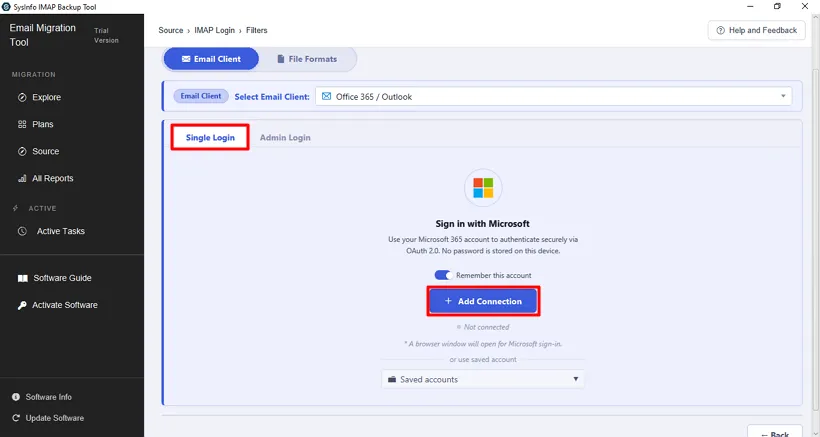This screenshot has width=820, height=437.
Task: Click the Email Client dropdown arrow
Action: pyautogui.click(x=783, y=96)
